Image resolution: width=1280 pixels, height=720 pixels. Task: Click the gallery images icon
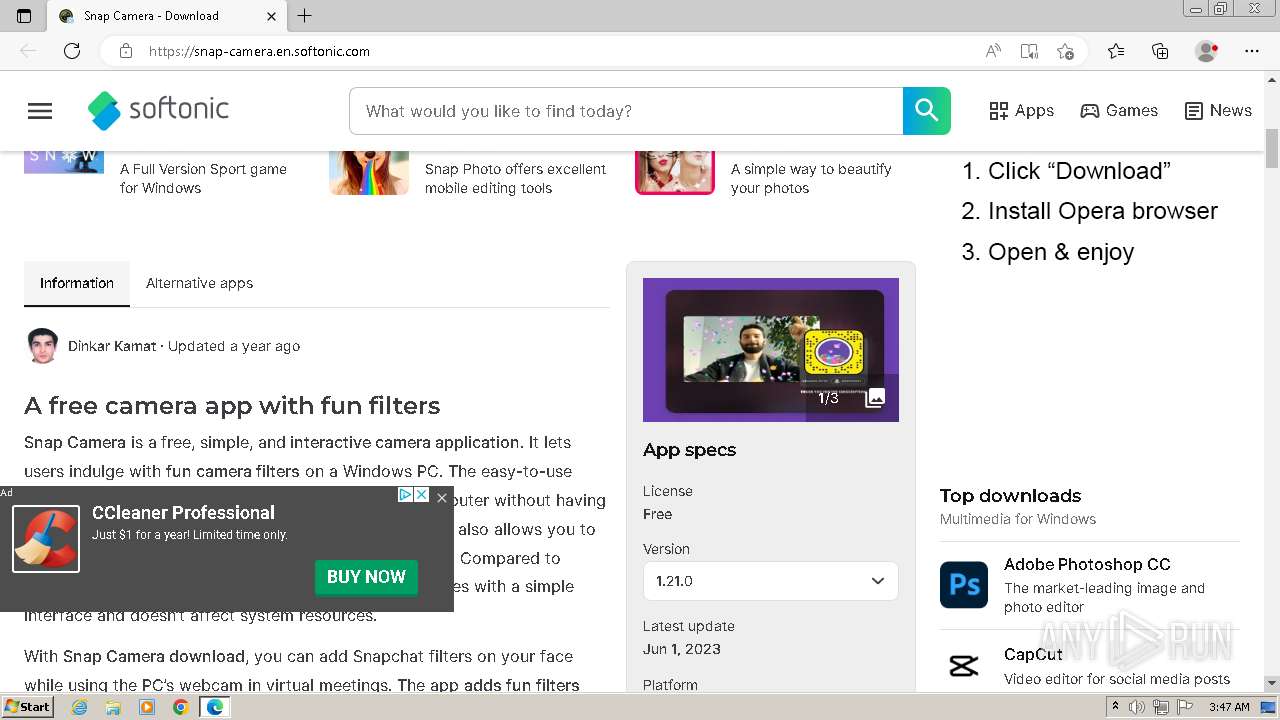875,398
